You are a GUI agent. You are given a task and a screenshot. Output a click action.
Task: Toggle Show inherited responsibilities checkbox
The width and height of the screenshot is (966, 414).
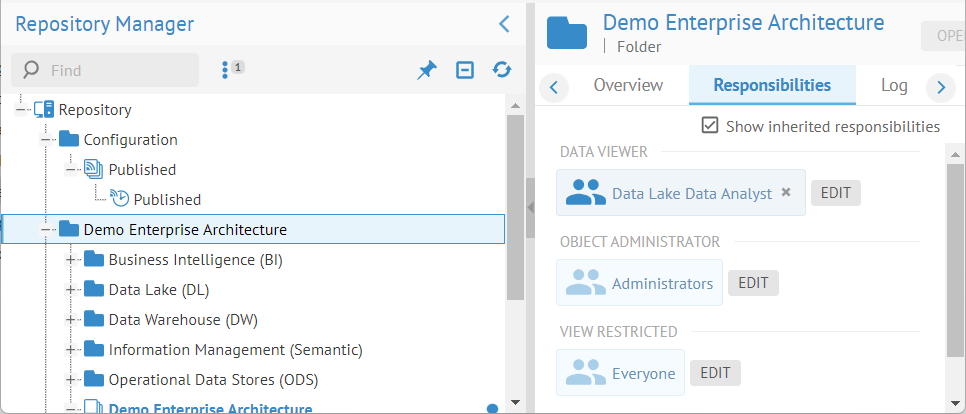coord(710,126)
